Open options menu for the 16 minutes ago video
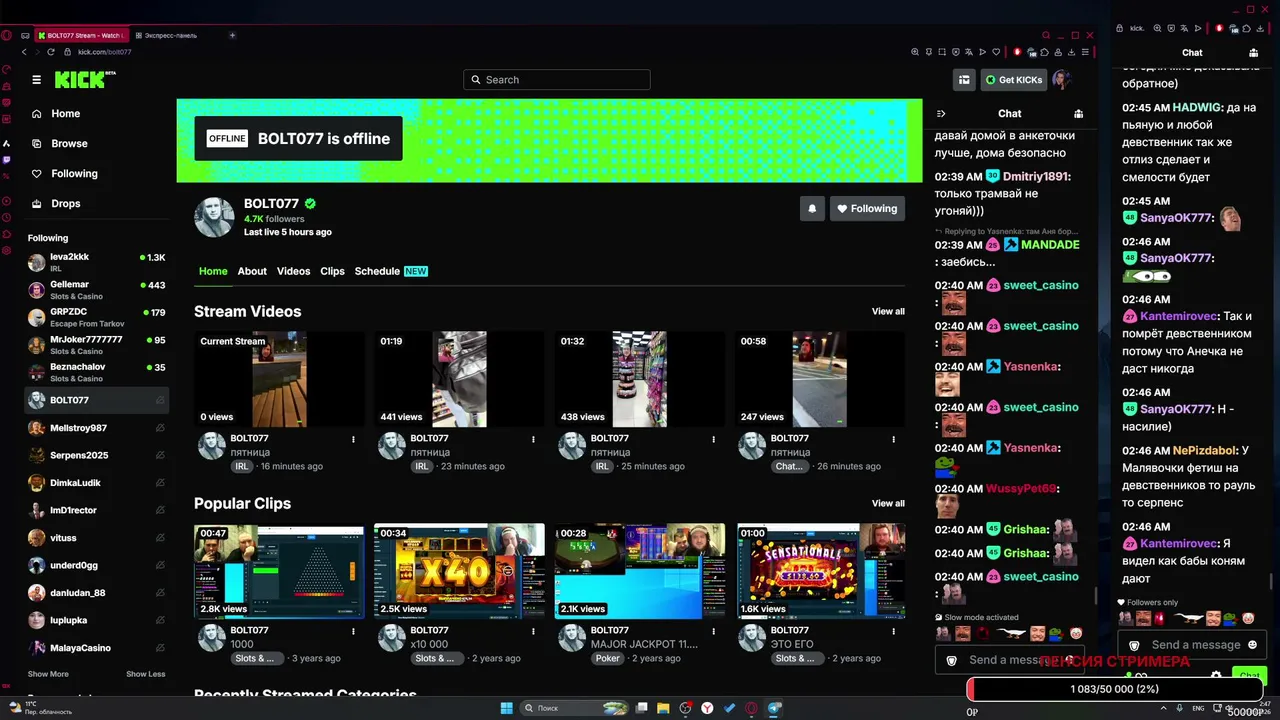The image size is (1280, 720). pyautogui.click(x=353, y=439)
